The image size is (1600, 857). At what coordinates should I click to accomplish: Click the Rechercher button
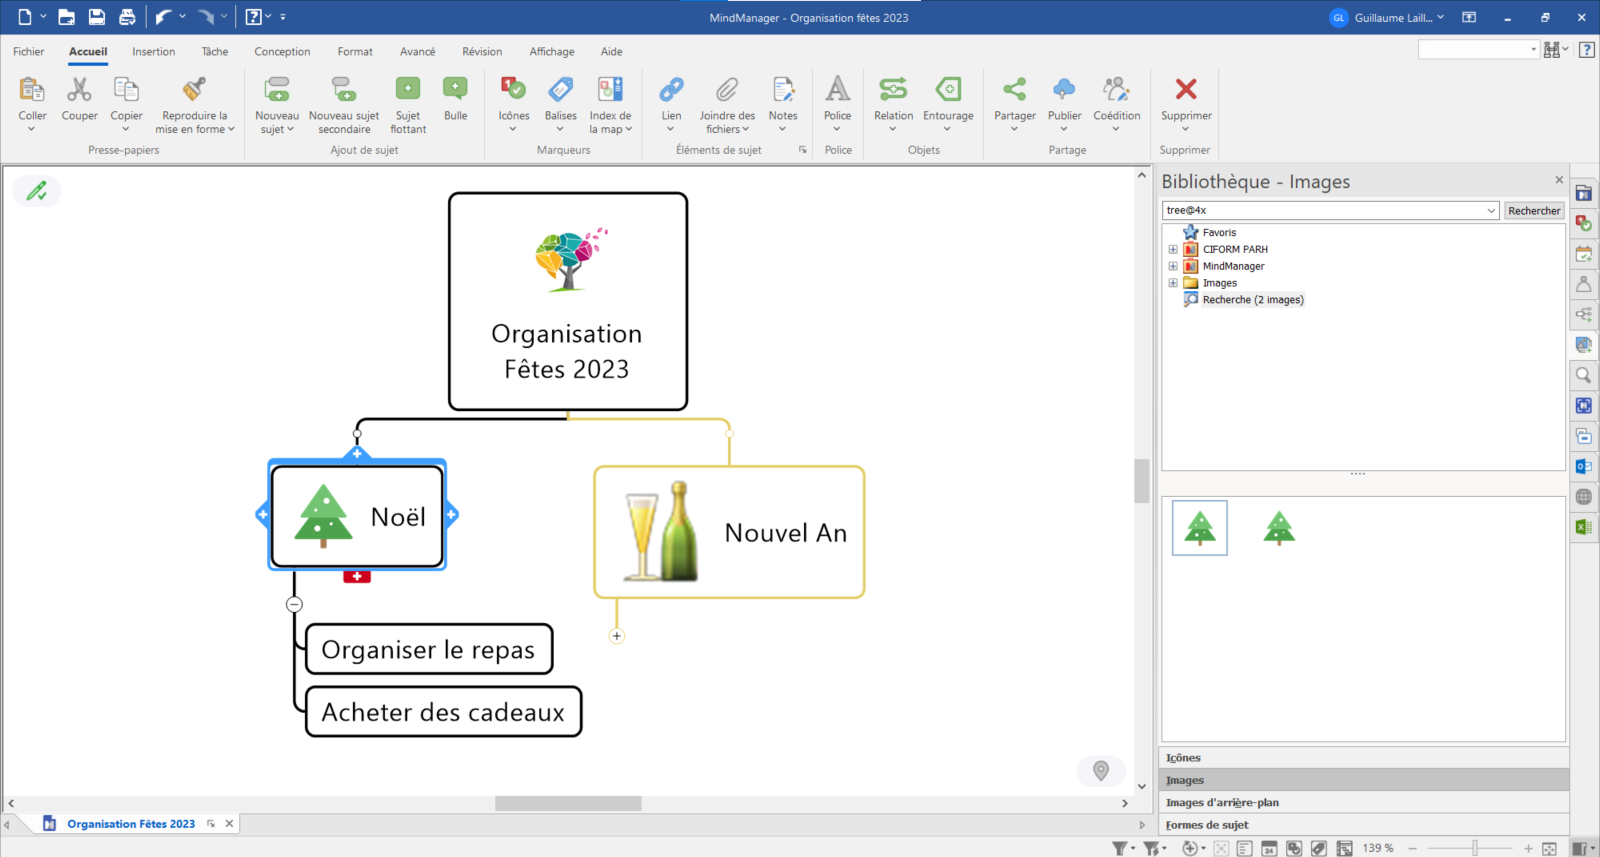click(x=1534, y=211)
